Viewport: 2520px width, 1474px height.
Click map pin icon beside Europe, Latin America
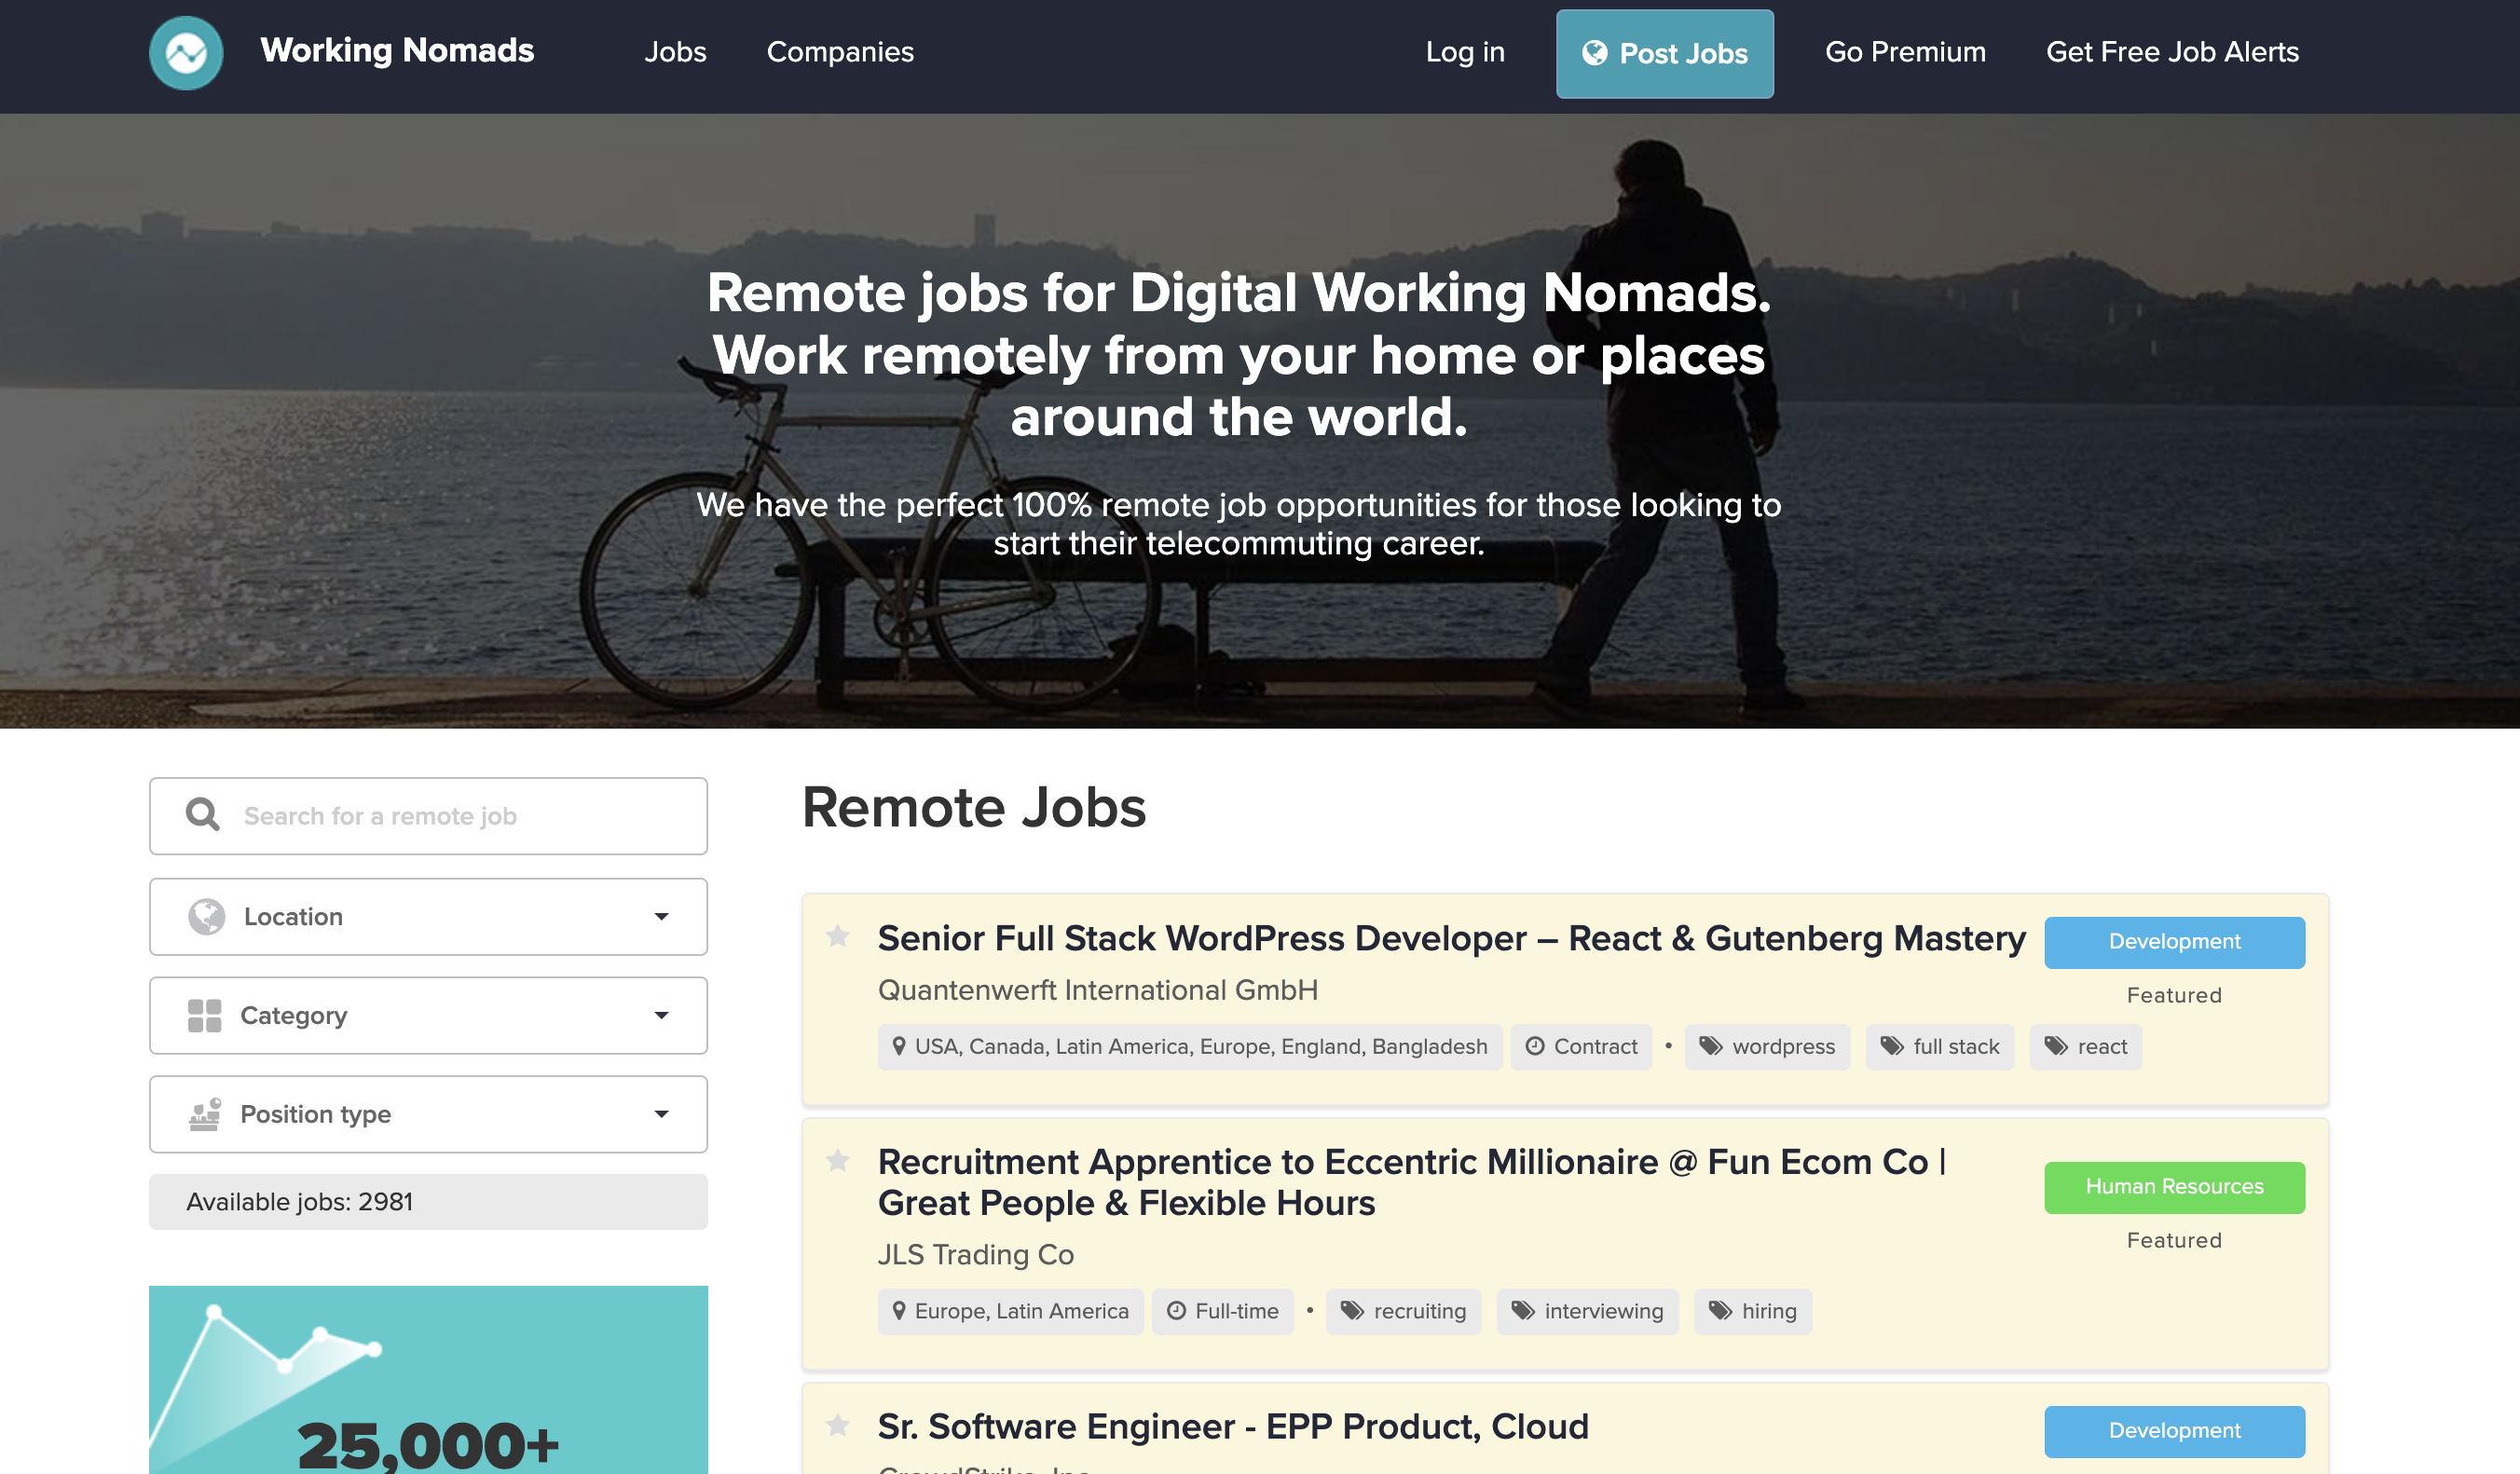click(898, 1311)
